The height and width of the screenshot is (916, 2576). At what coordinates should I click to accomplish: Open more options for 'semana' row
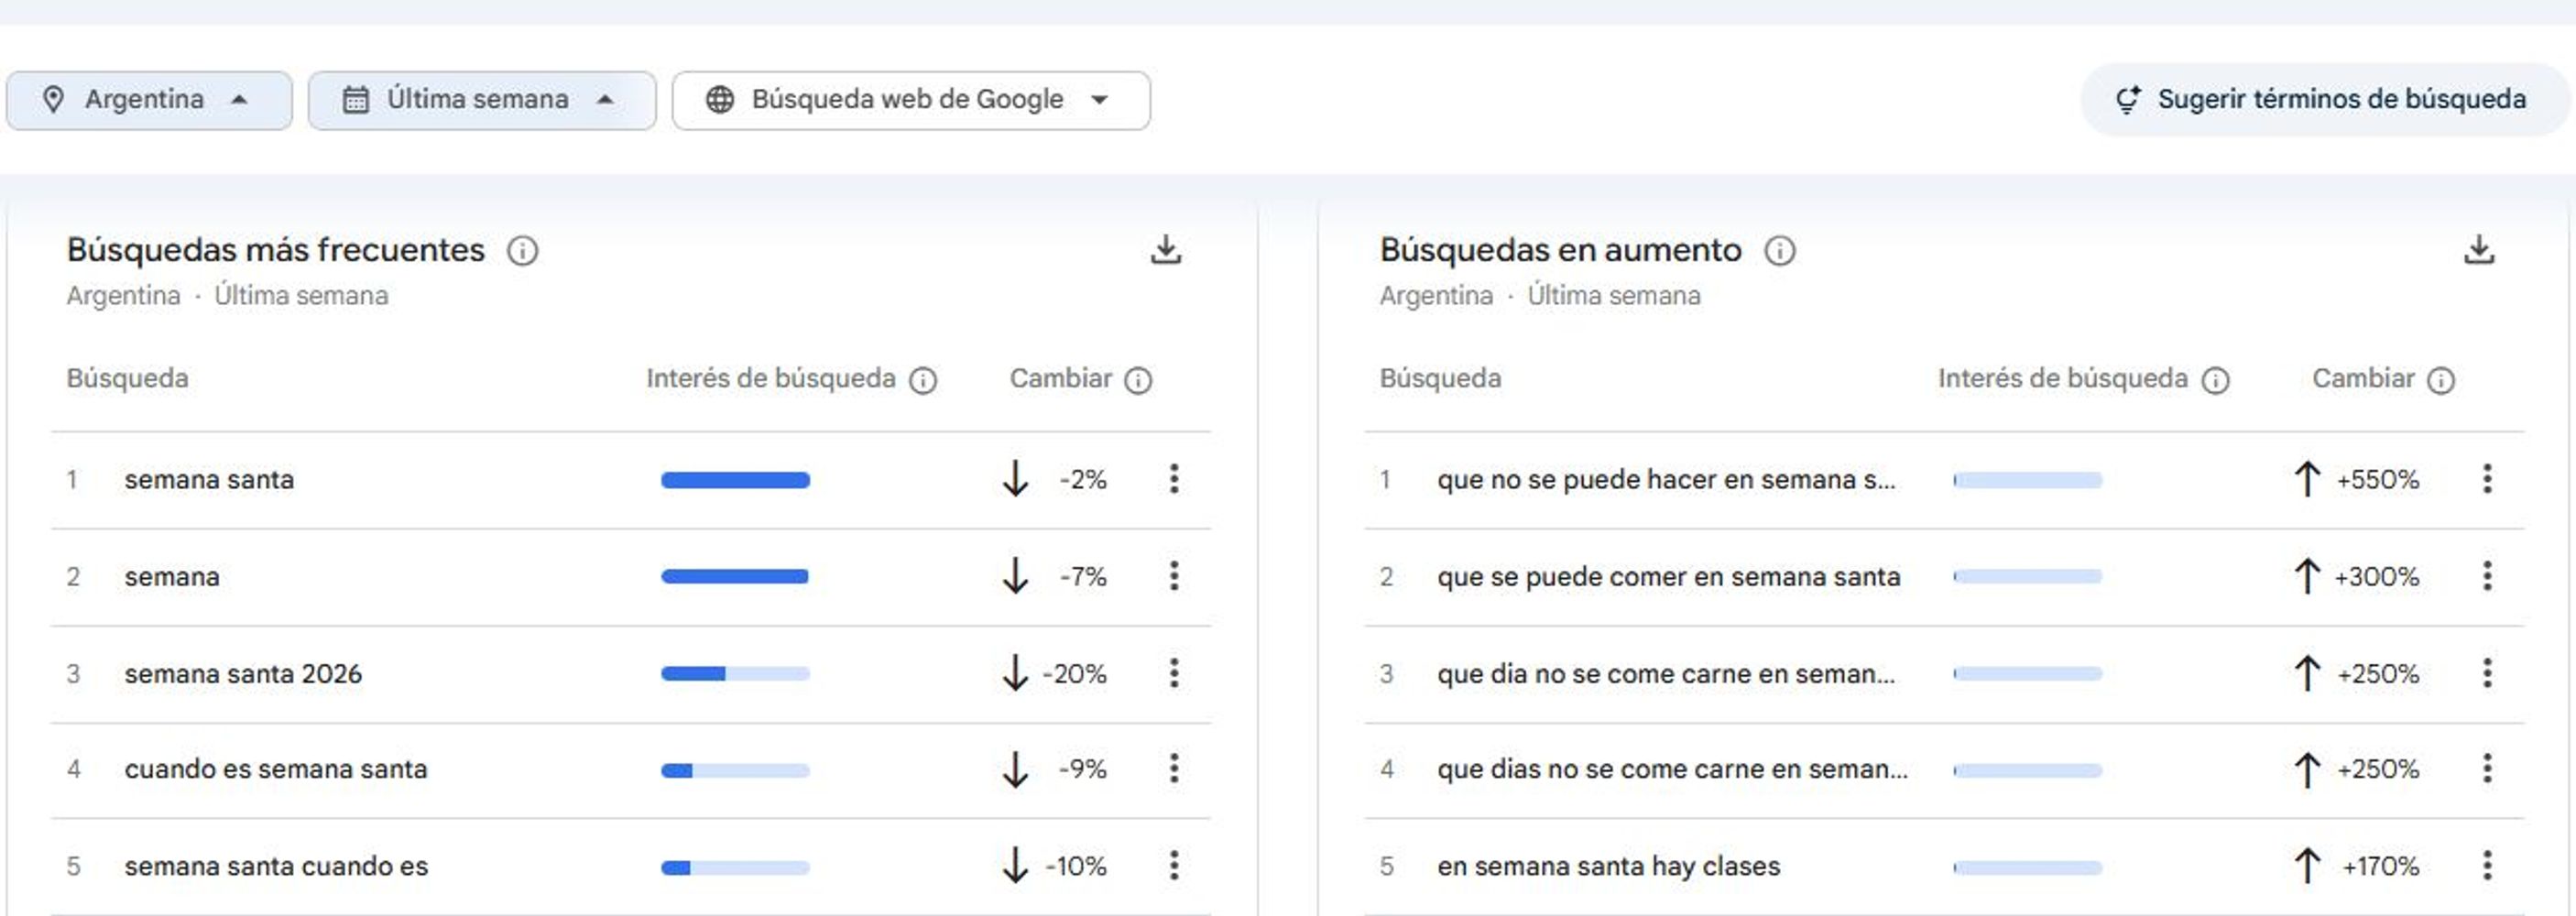pyautogui.click(x=1174, y=576)
